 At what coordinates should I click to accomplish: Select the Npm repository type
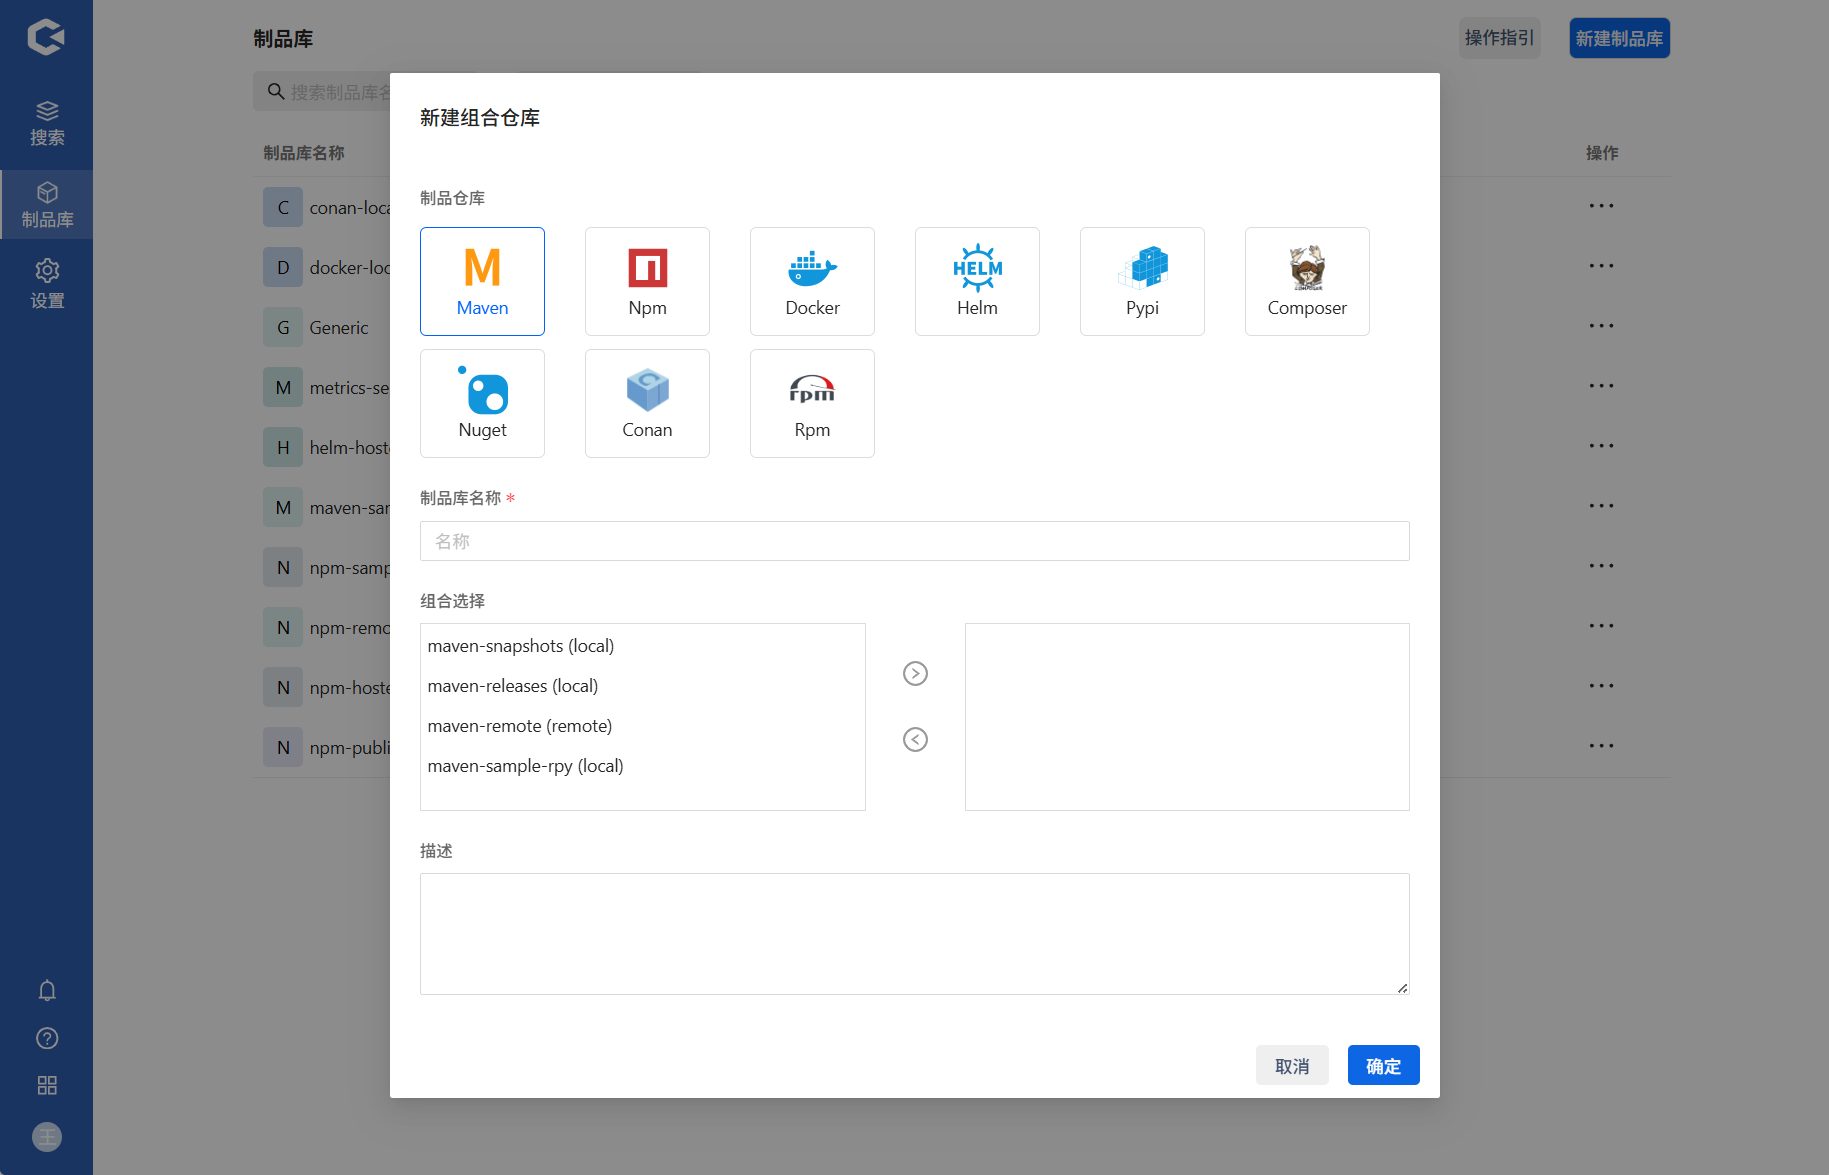647,281
